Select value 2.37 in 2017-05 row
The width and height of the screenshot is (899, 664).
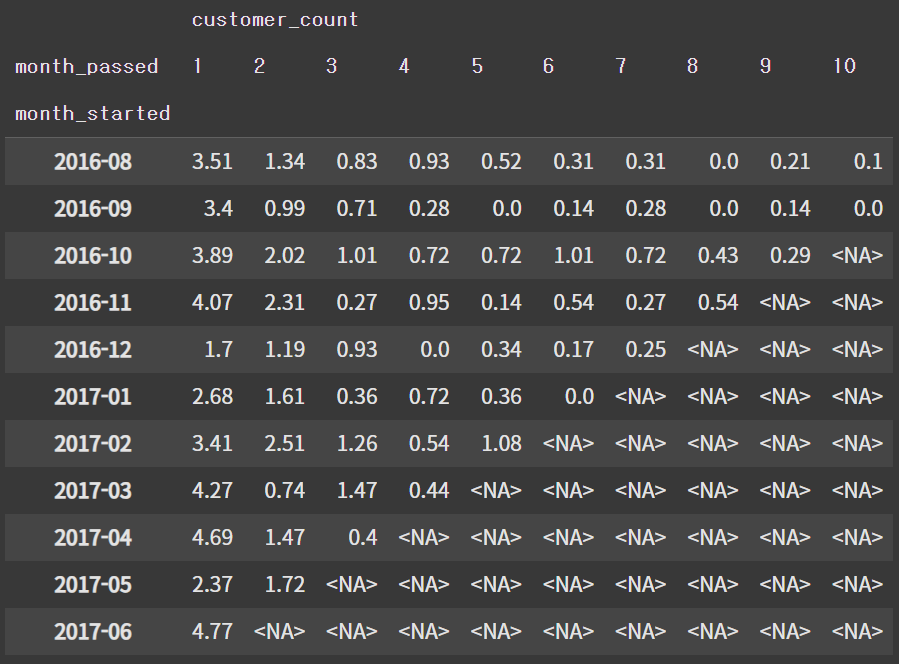(x=212, y=585)
